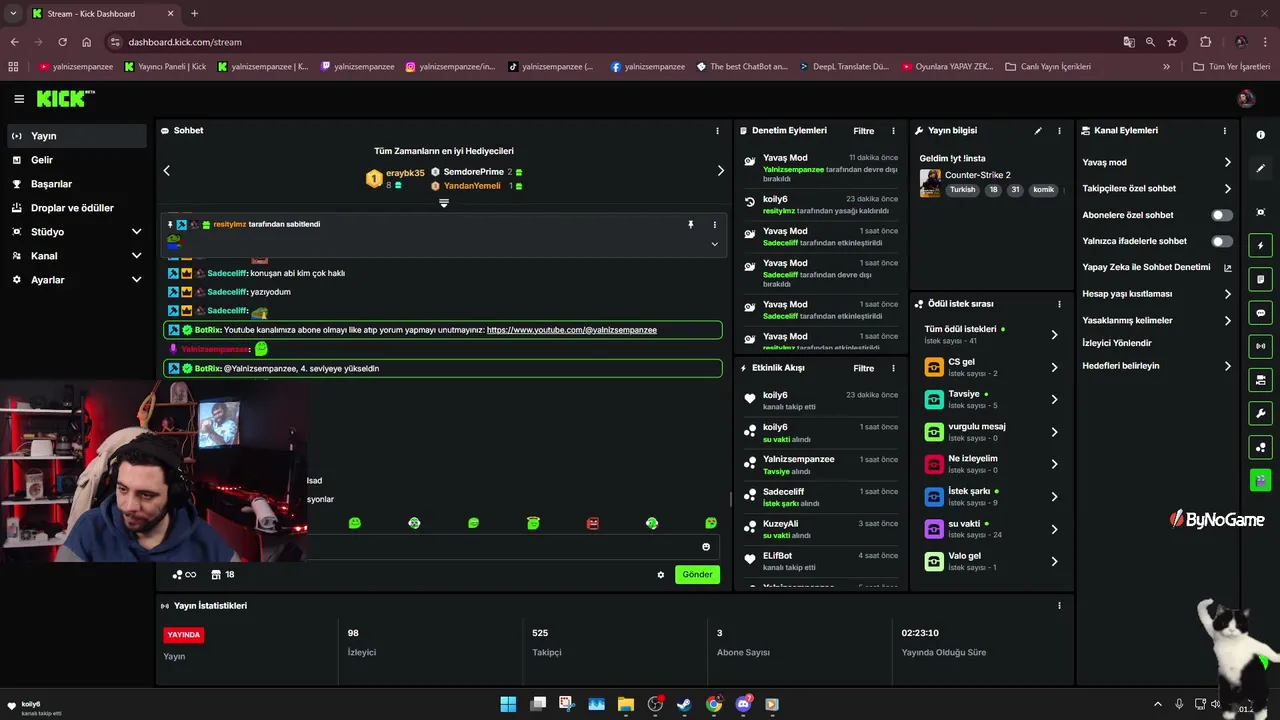Click the pencil icon in right rail

[1260, 168]
